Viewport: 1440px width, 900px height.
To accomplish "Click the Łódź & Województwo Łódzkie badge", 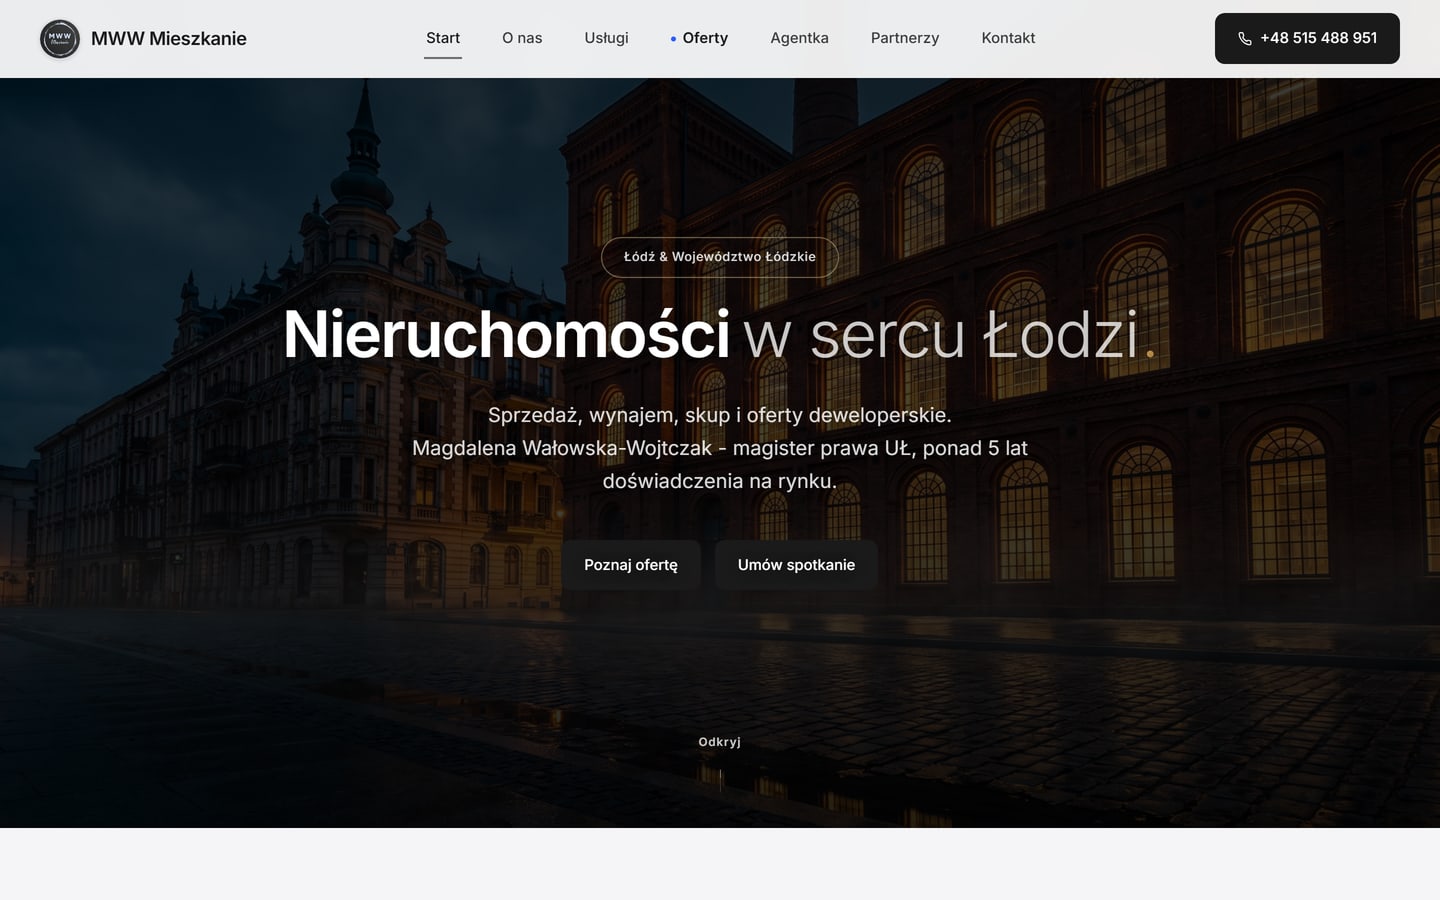I will 720,257.
